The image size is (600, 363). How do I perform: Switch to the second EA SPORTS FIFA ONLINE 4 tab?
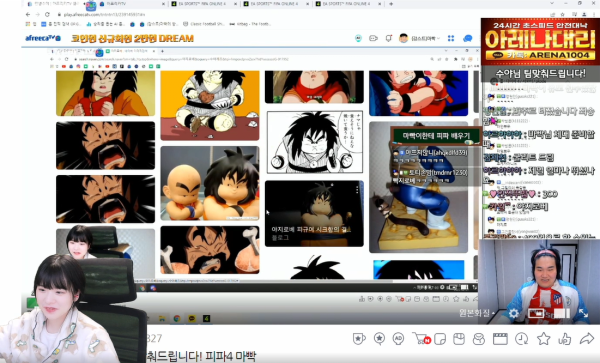pos(274,4)
